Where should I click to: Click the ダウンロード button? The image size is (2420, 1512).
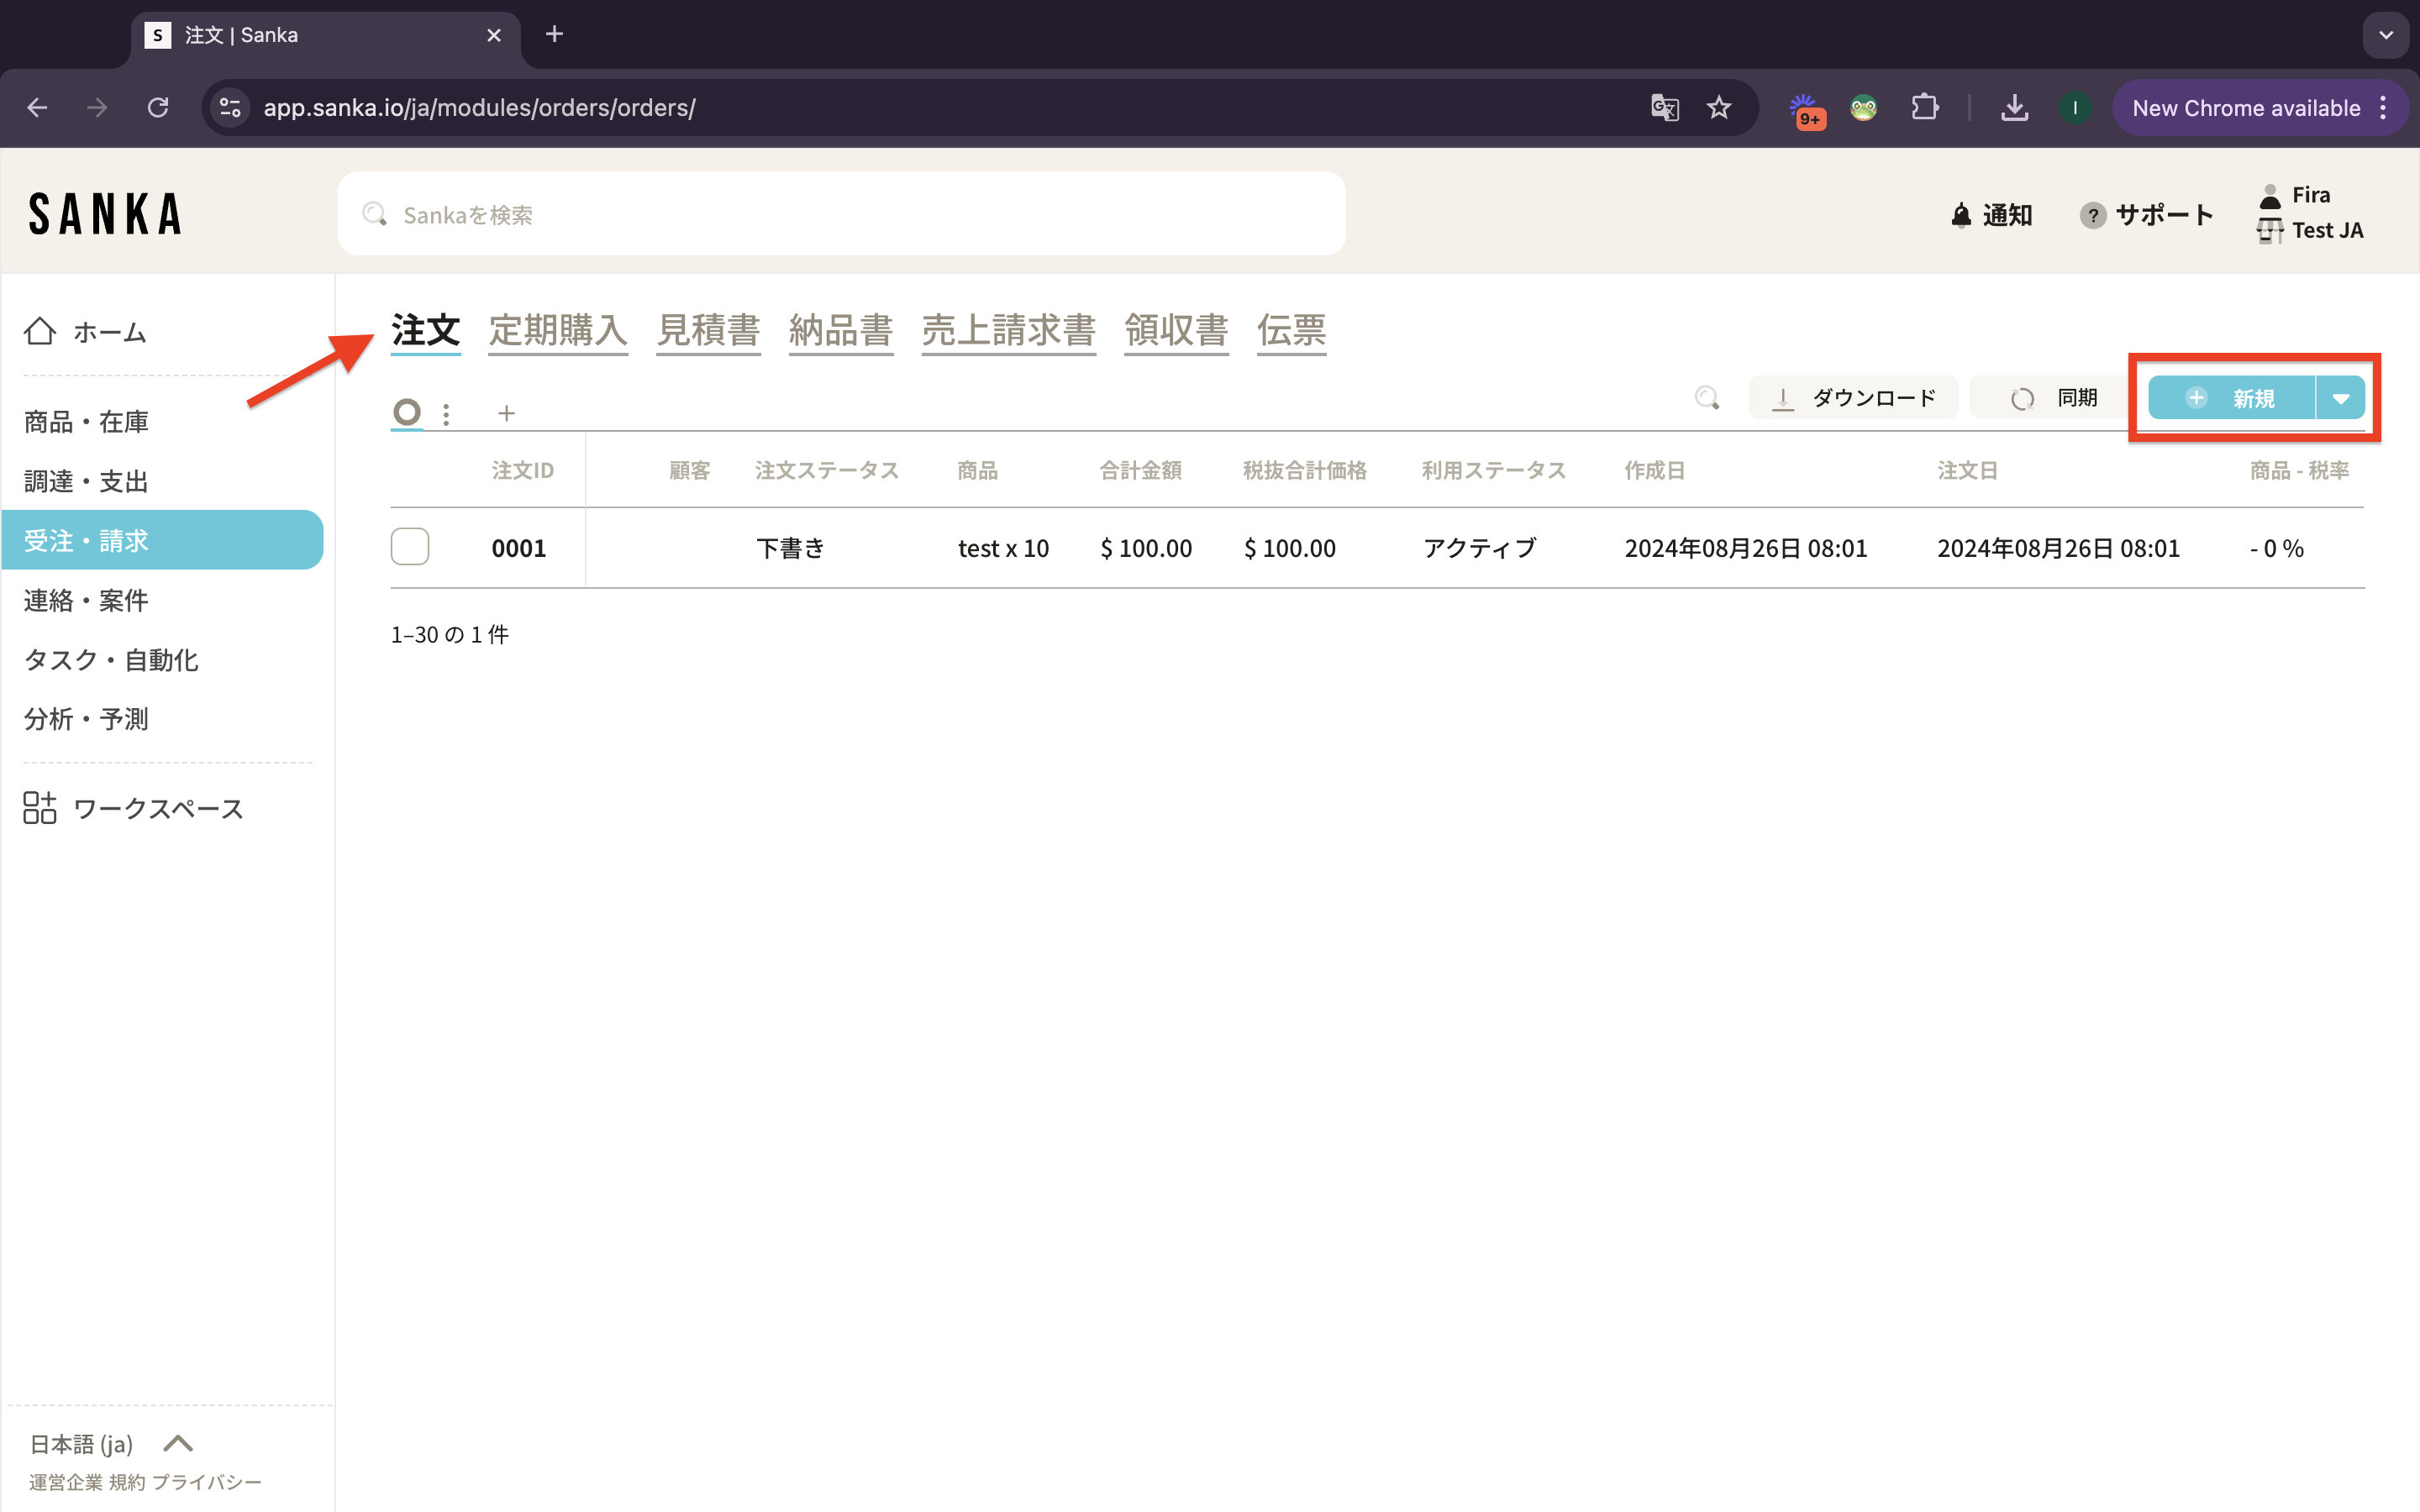coord(1853,398)
